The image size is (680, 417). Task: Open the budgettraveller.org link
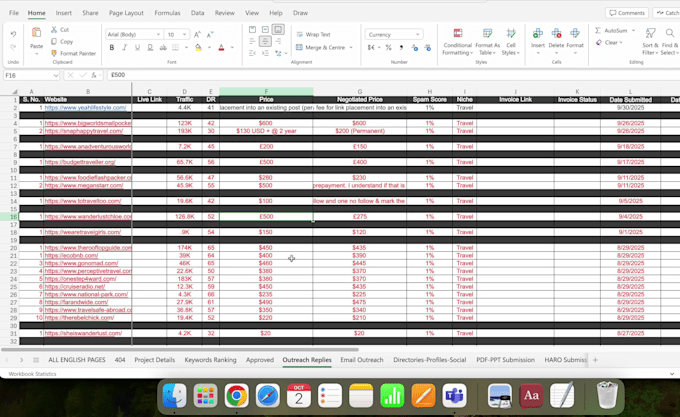pyautogui.click(x=80, y=162)
